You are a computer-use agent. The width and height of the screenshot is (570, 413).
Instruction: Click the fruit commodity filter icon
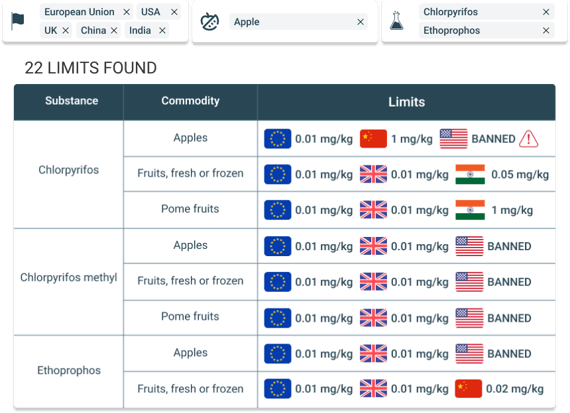point(210,22)
